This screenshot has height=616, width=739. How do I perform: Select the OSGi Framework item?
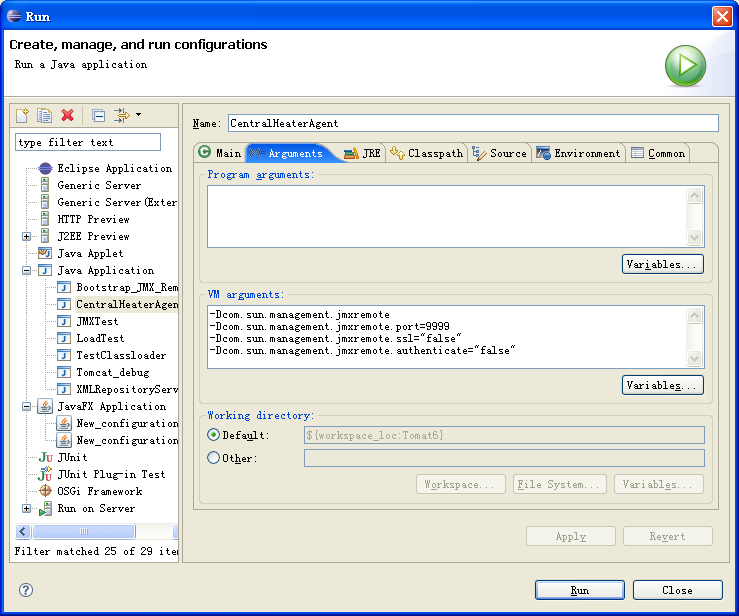click(x=99, y=491)
